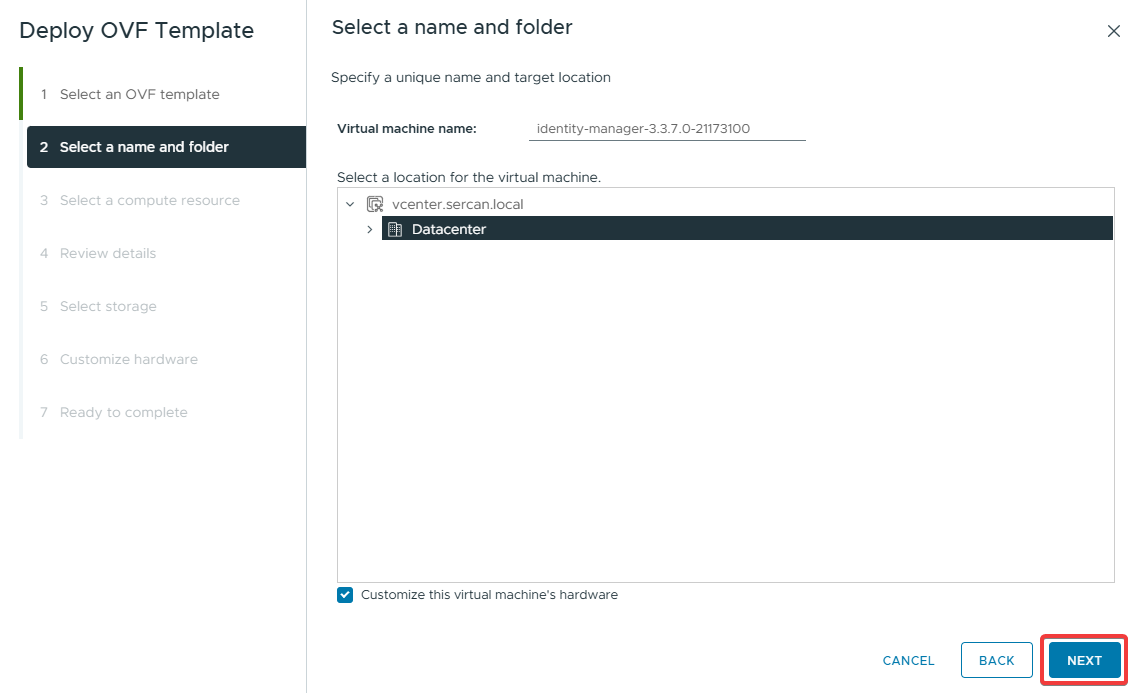The width and height of the screenshot is (1139, 693).
Task: Collapse the vcenter.sercan.local tree node
Action: pyautogui.click(x=350, y=204)
